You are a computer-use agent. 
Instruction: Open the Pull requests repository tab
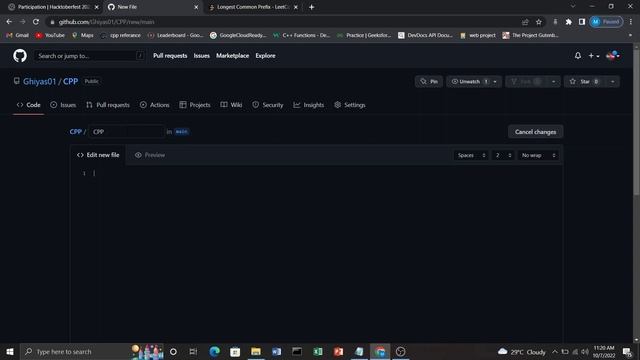point(108,105)
